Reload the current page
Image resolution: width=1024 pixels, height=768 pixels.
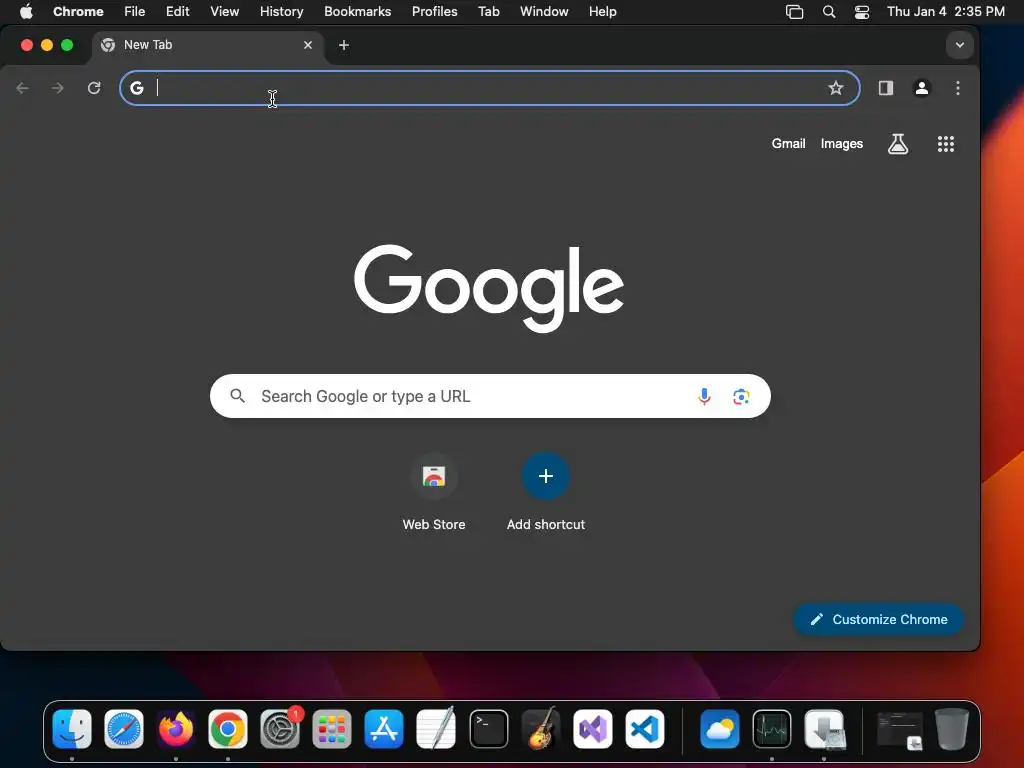coord(94,88)
